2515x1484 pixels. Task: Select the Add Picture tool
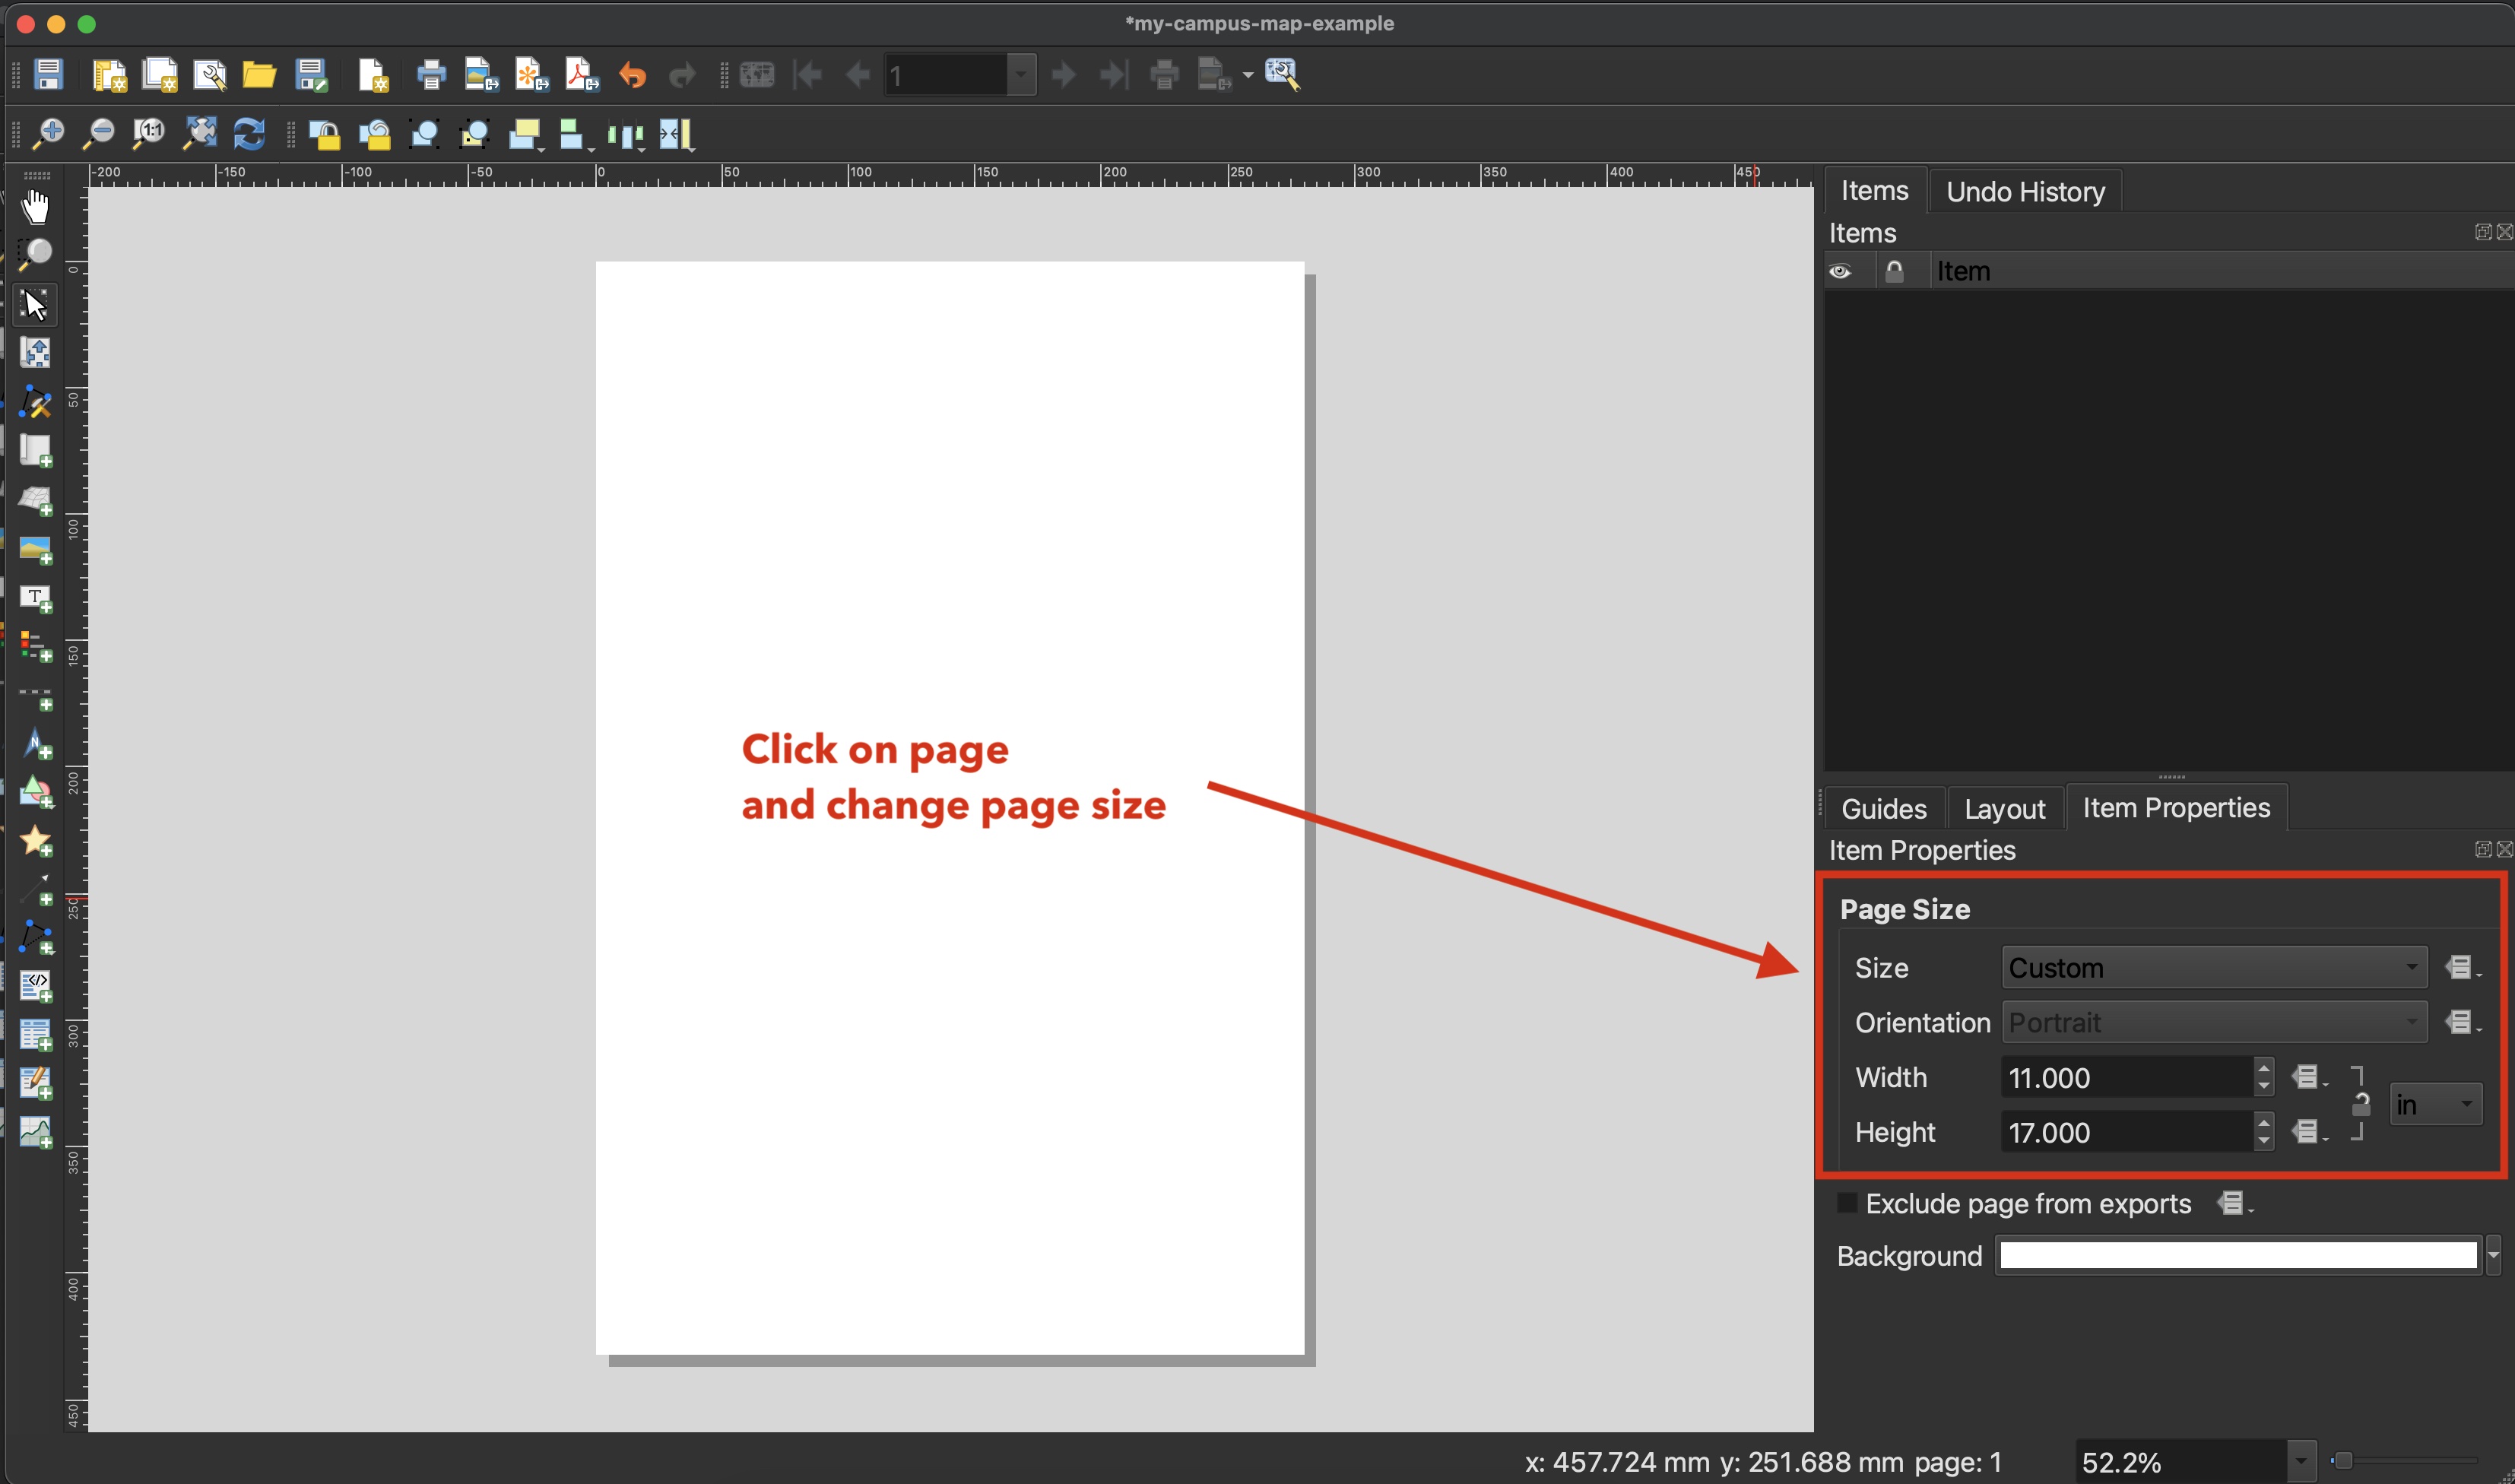point(36,549)
